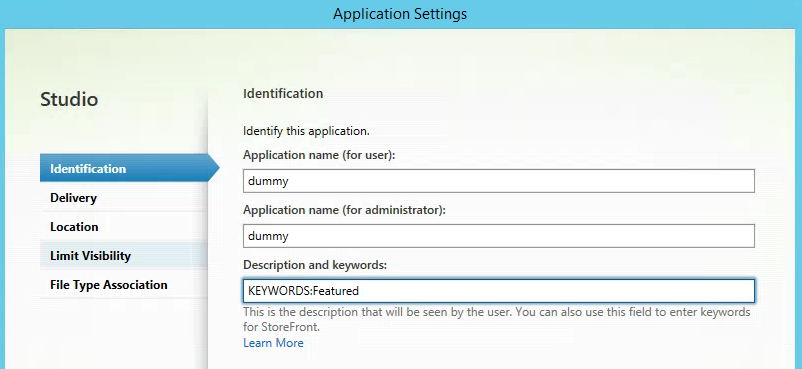This screenshot has width=802, height=369.
Task: Click the bold Identification section heading
Action: pyautogui.click(x=283, y=94)
